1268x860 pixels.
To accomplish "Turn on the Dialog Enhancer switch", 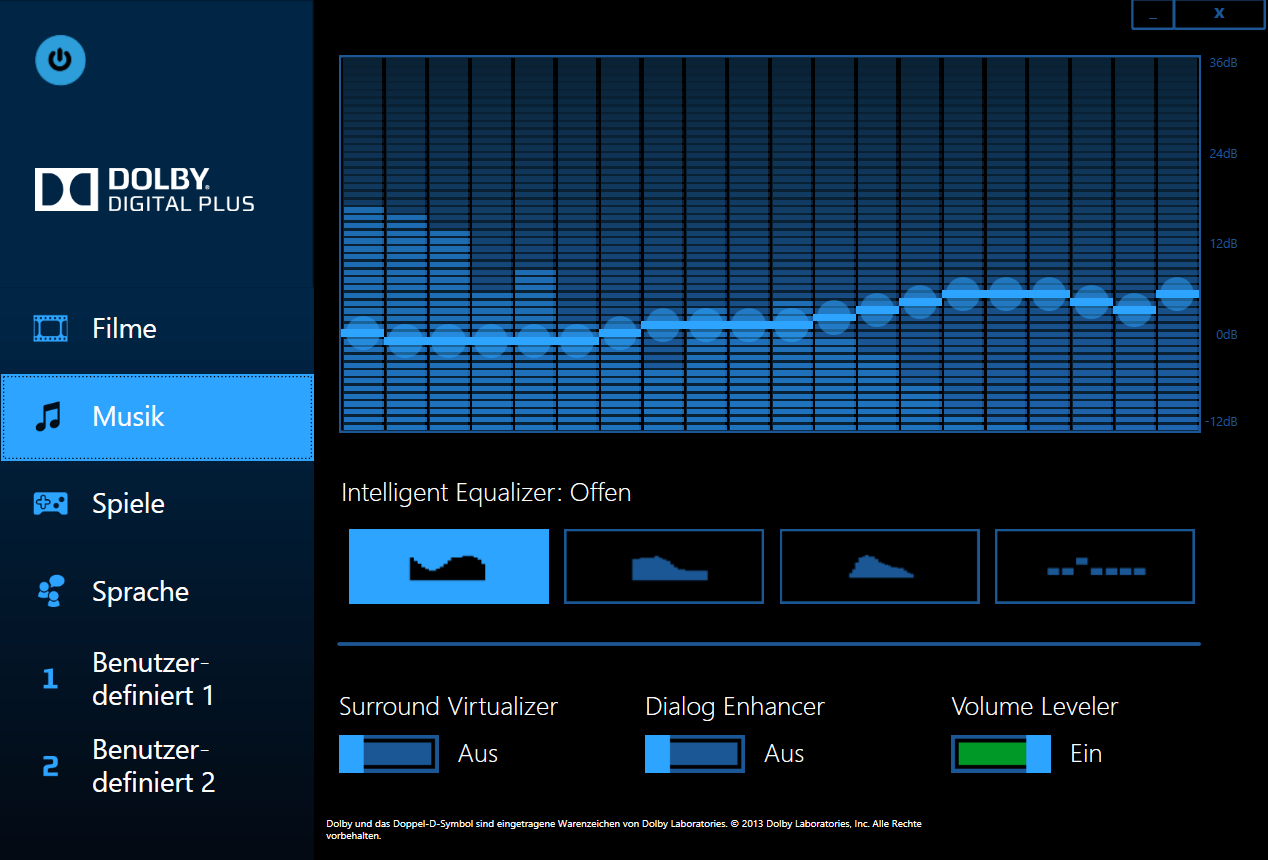I will (x=695, y=754).
